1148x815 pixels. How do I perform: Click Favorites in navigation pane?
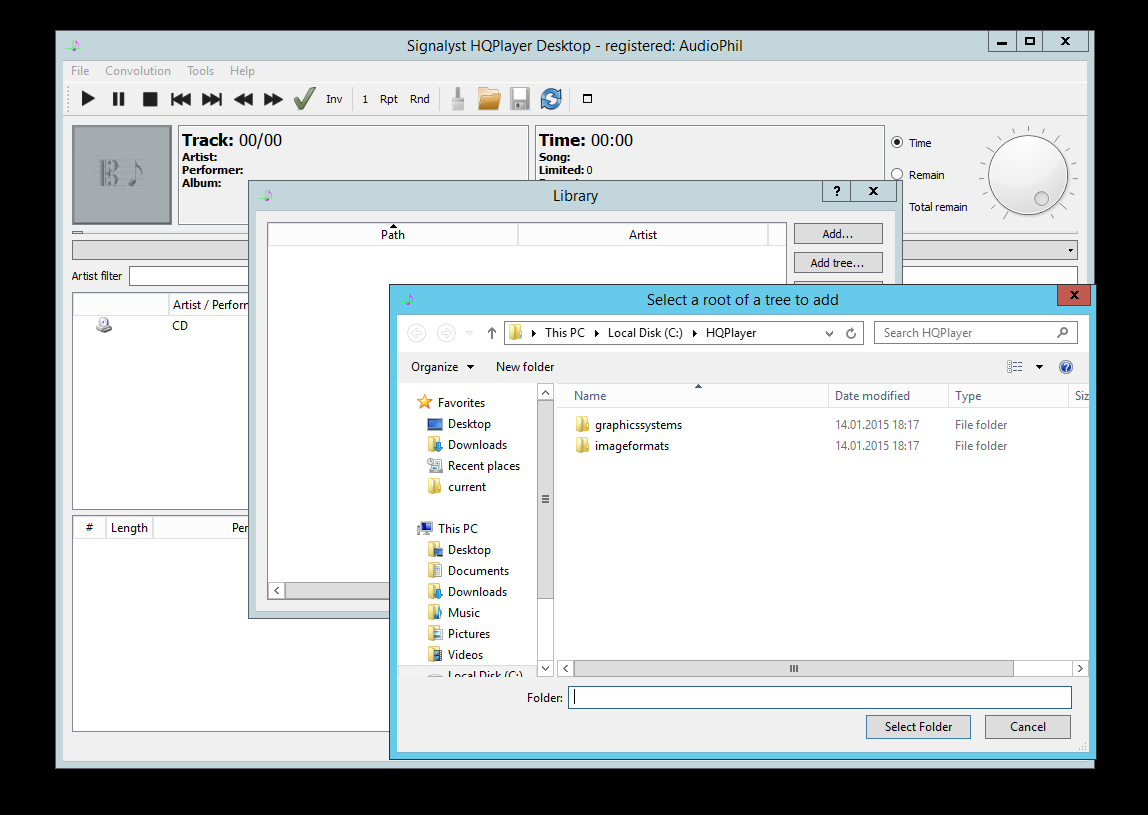click(x=451, y=403)
